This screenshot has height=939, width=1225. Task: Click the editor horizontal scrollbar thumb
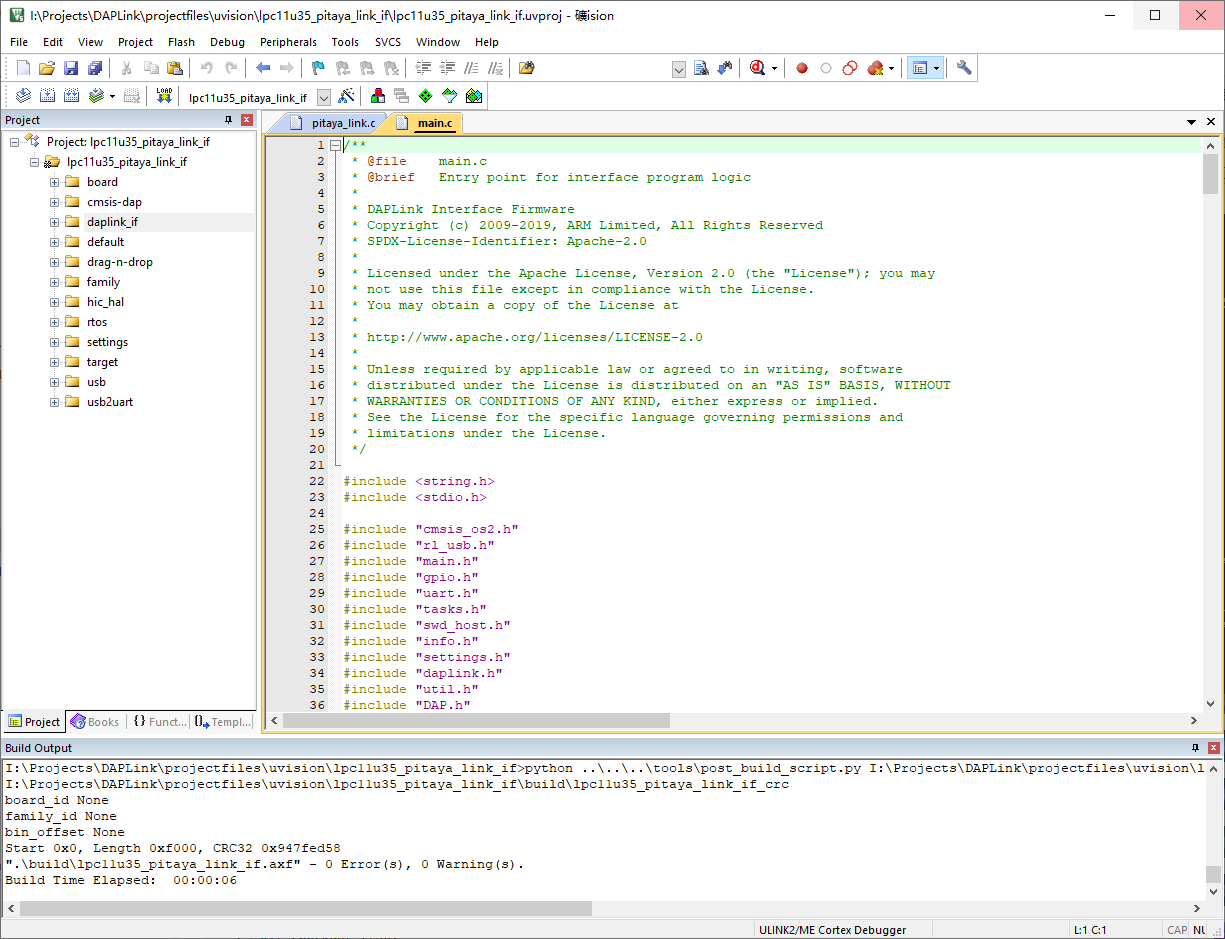[476, 720]
